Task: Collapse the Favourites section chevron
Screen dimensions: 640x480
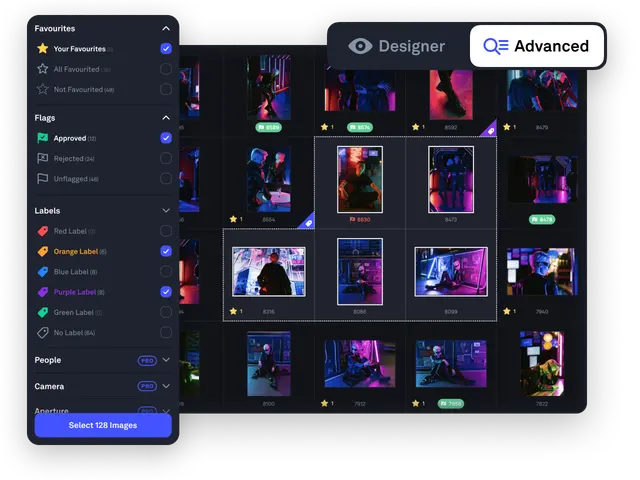Action: [x=166, y=29]
